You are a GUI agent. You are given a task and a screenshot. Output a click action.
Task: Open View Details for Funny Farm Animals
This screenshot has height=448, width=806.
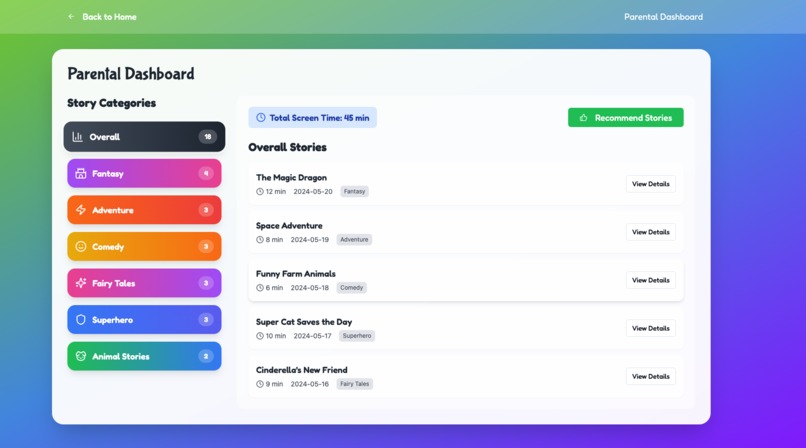coord(651,280)
